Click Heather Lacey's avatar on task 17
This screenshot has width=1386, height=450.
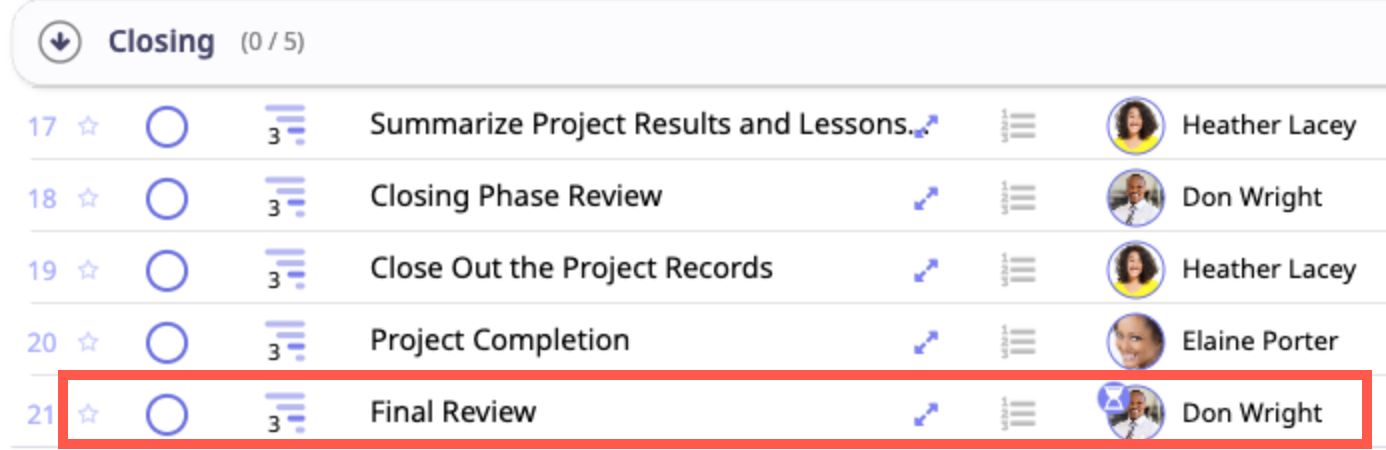click(x=1135, y=126)
